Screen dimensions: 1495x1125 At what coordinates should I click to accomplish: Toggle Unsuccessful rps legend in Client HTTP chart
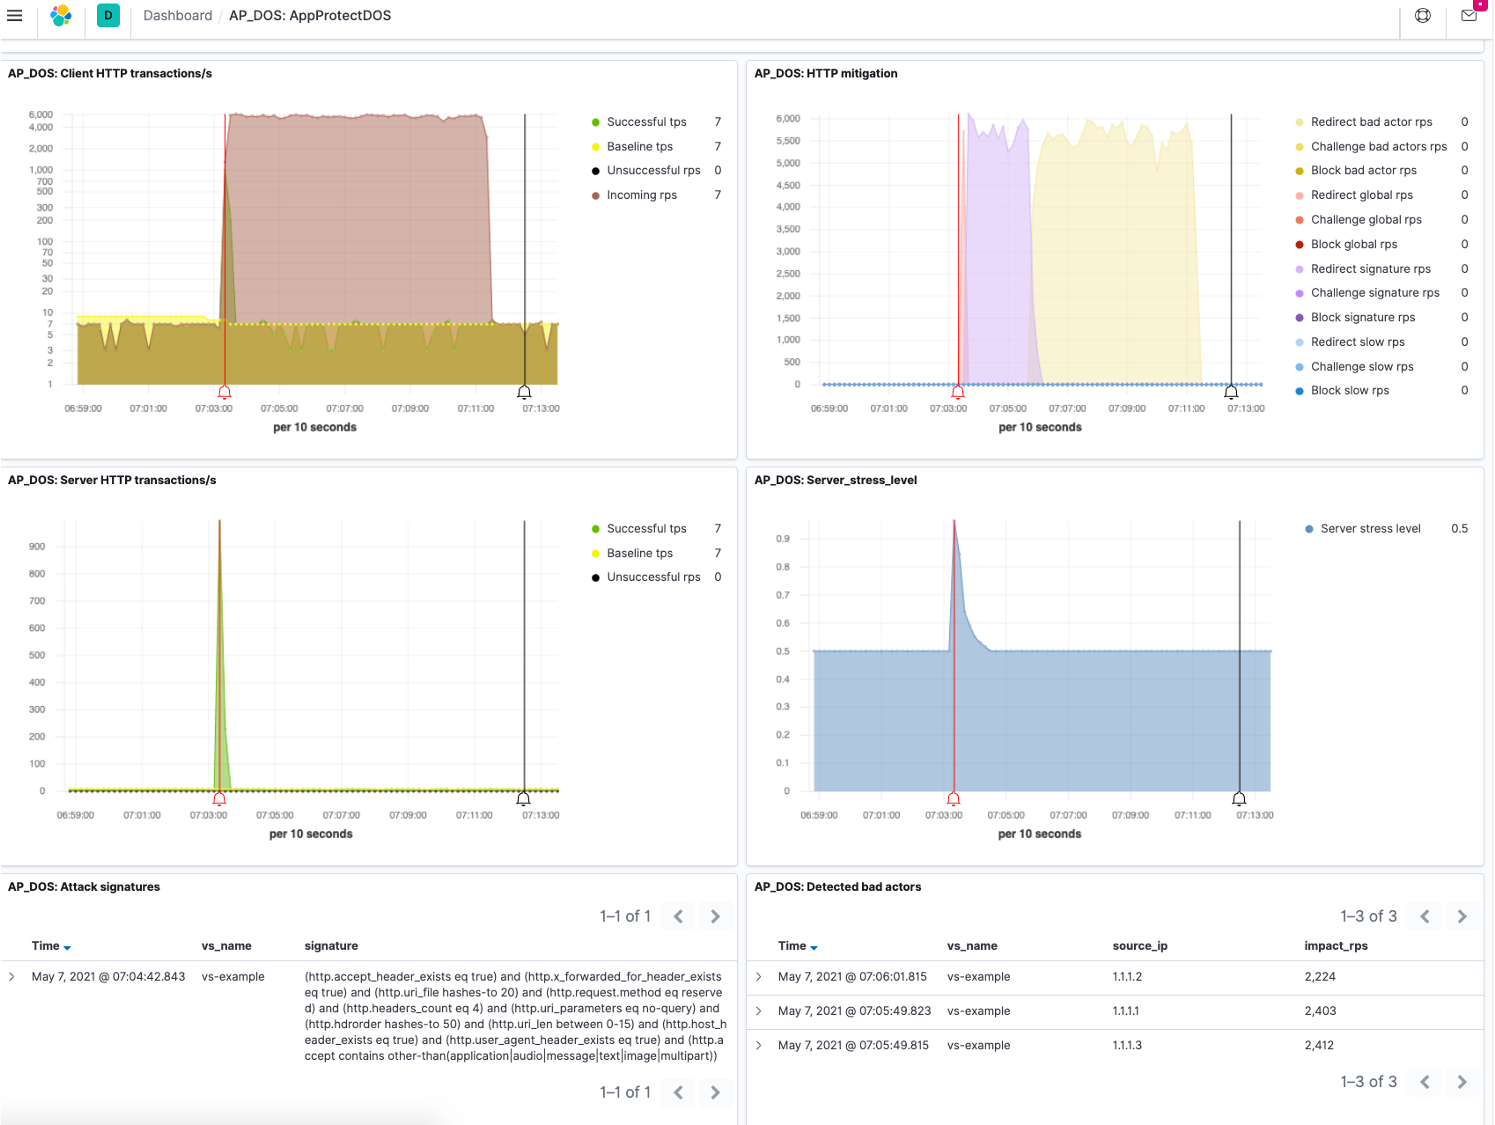coord(653,171)
